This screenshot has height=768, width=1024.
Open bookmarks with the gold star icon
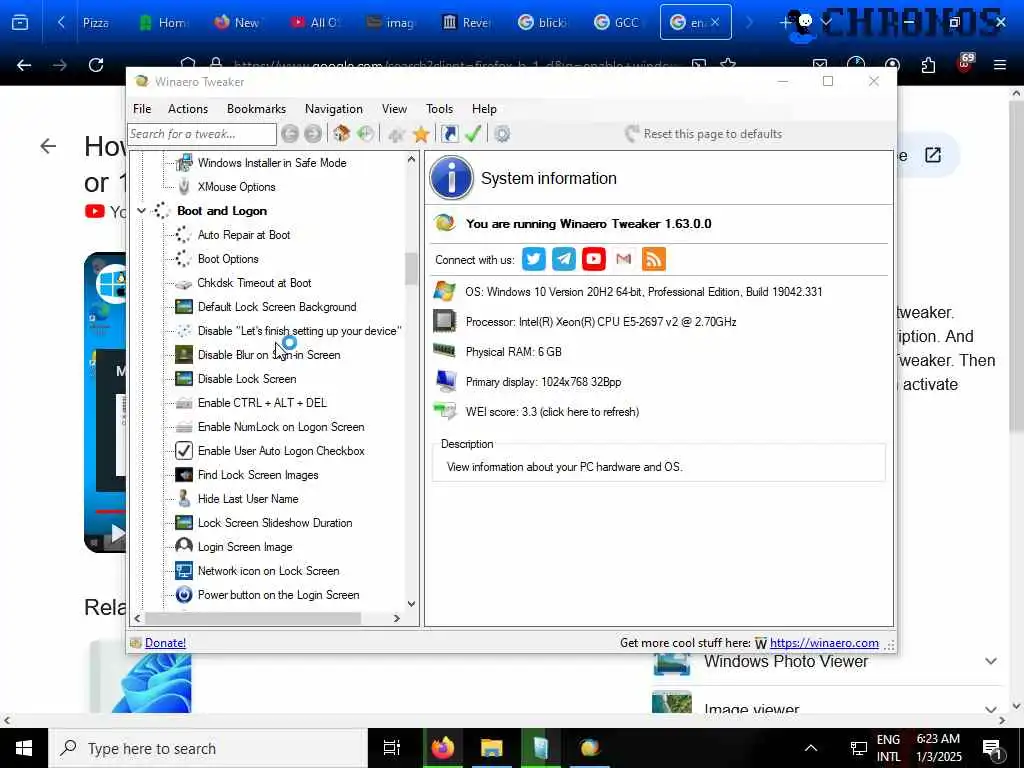click(421, 135)
